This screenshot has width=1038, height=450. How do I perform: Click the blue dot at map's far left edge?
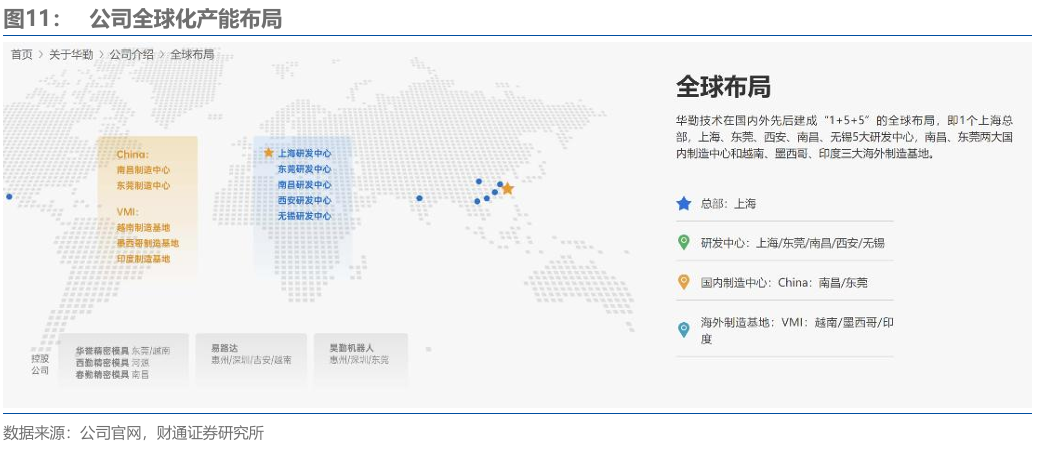[9, 197]
